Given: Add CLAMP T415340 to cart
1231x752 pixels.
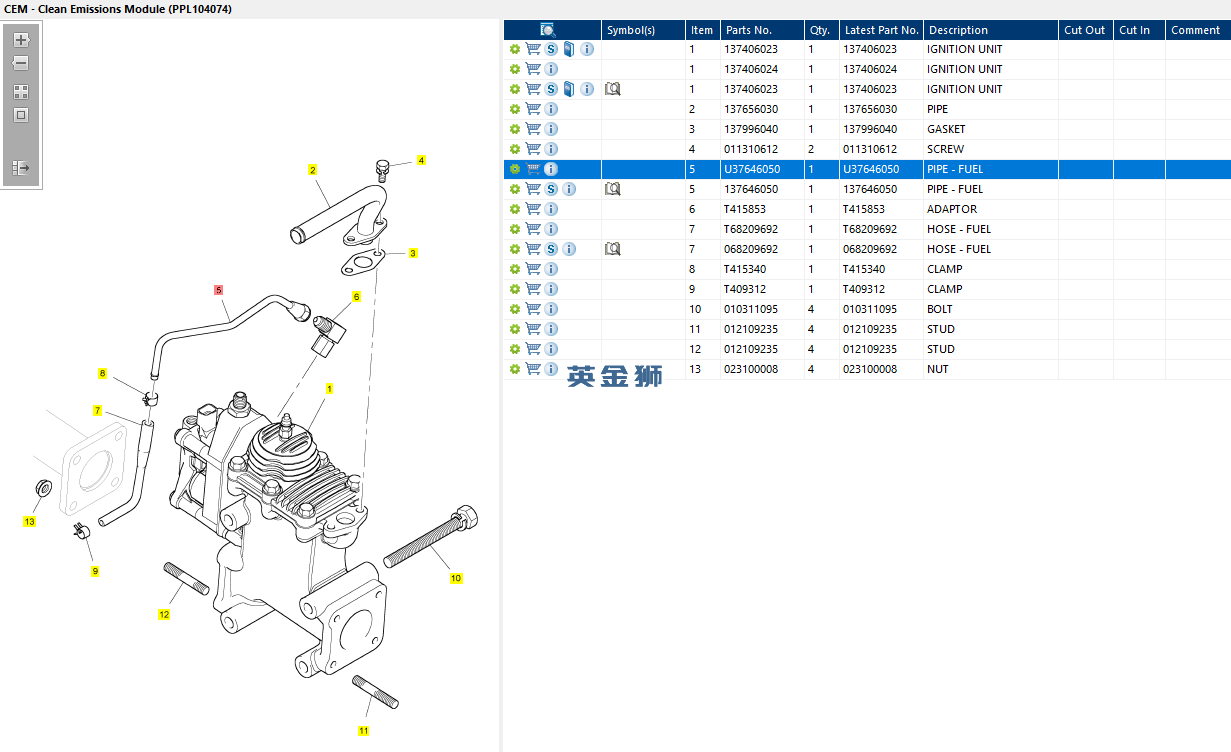Looking at the screenshot, I should (x=533, y=269).
